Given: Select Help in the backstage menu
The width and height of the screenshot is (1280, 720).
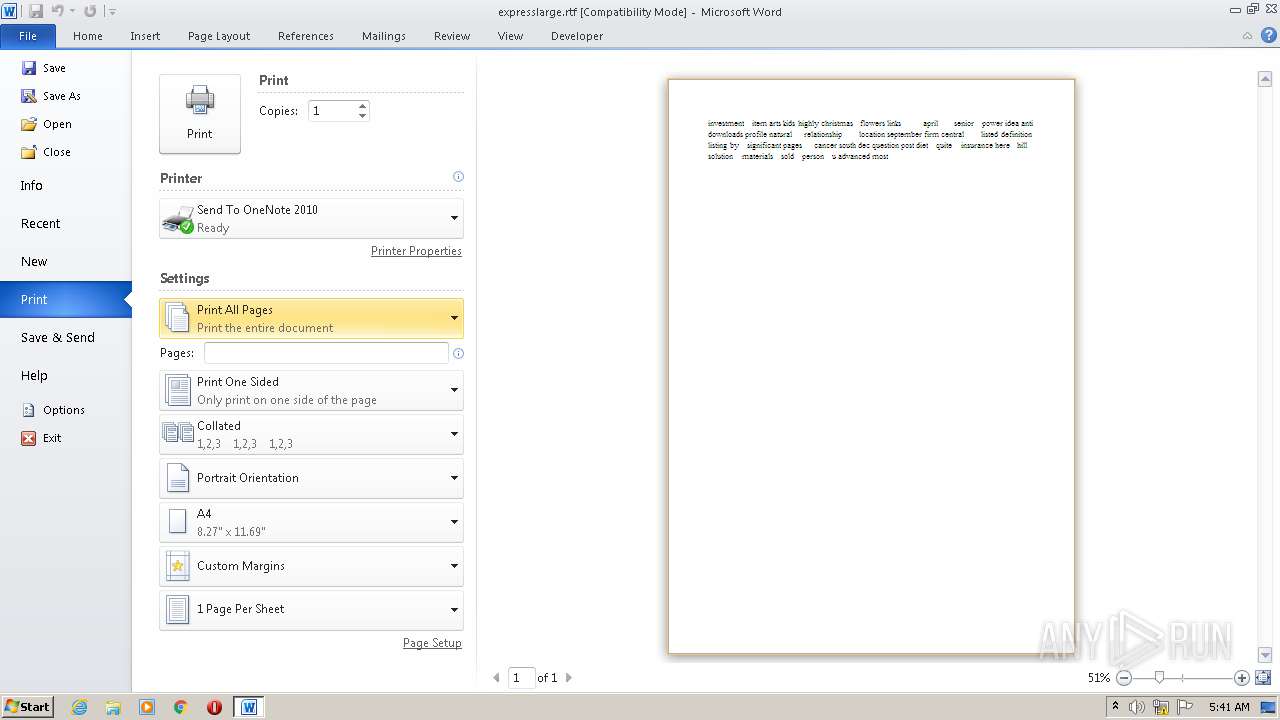Looking at the screenshot, I should point(65,376).
